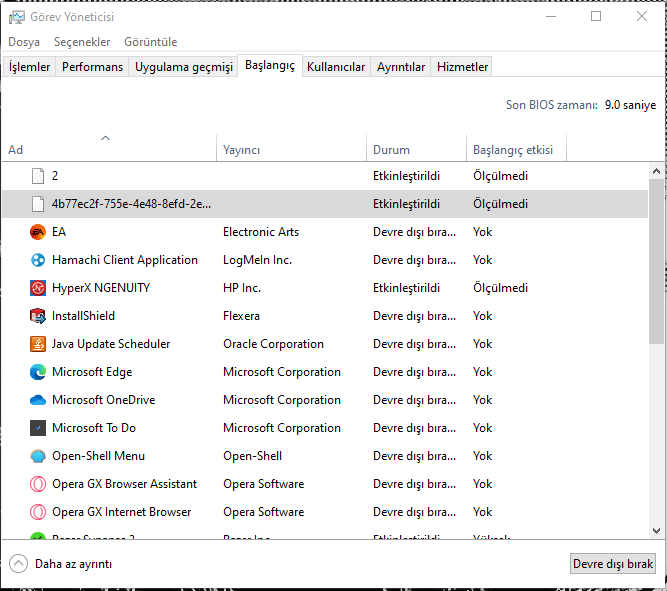Click the scrollbar down arrow
The height and width of the screenshot is (591, 667).
(x=656, y=531)
